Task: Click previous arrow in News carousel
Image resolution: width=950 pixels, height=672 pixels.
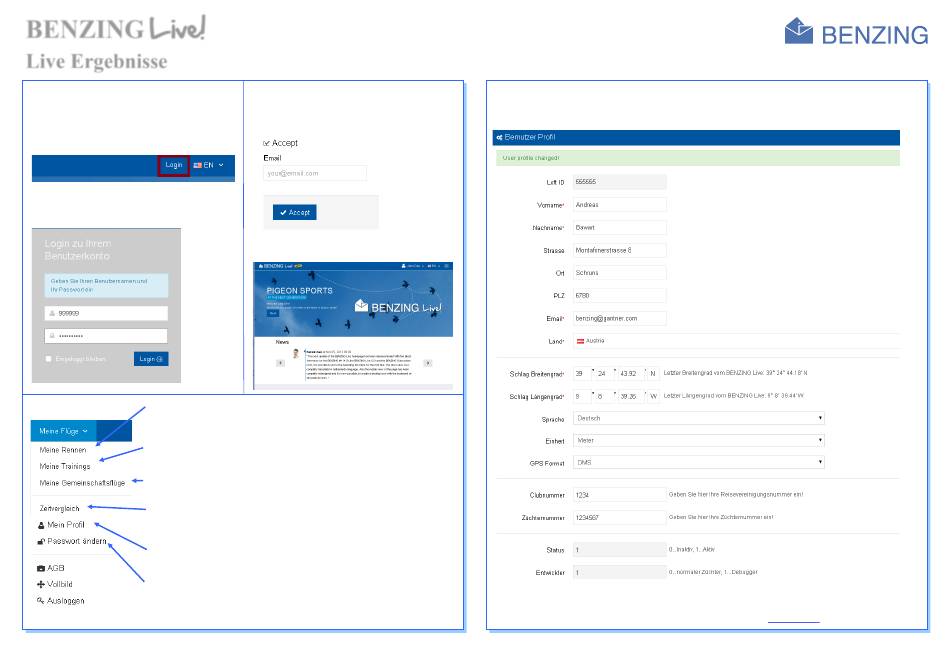Action: tap(281, 364)
